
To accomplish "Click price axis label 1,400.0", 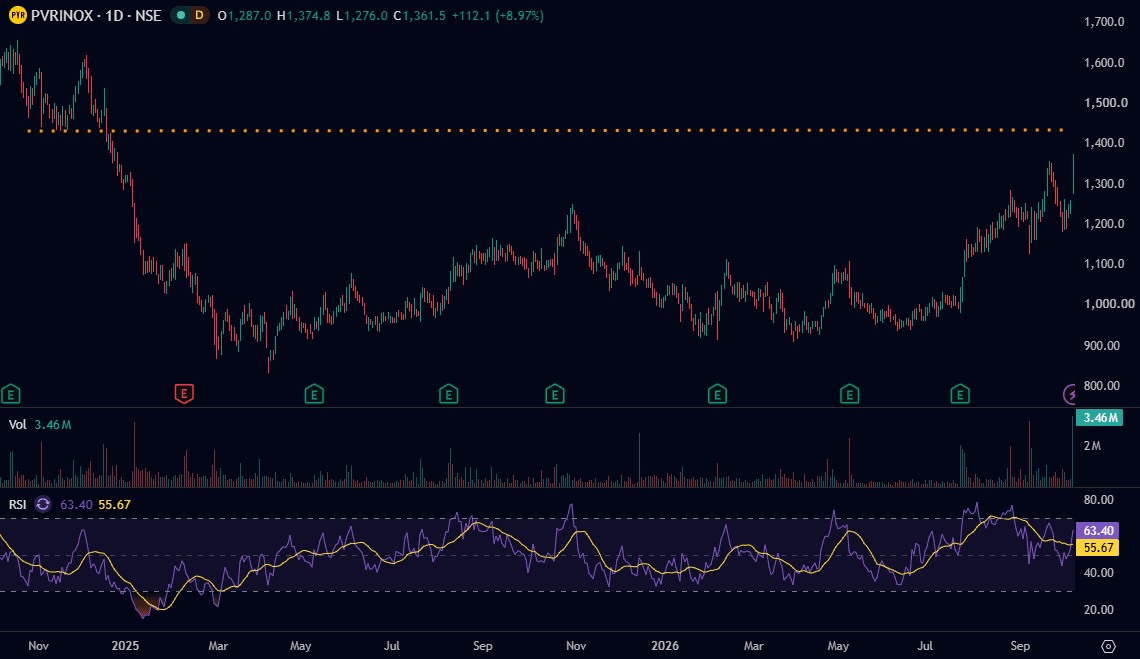I will pyautogui.click(x=1104, y=143).
